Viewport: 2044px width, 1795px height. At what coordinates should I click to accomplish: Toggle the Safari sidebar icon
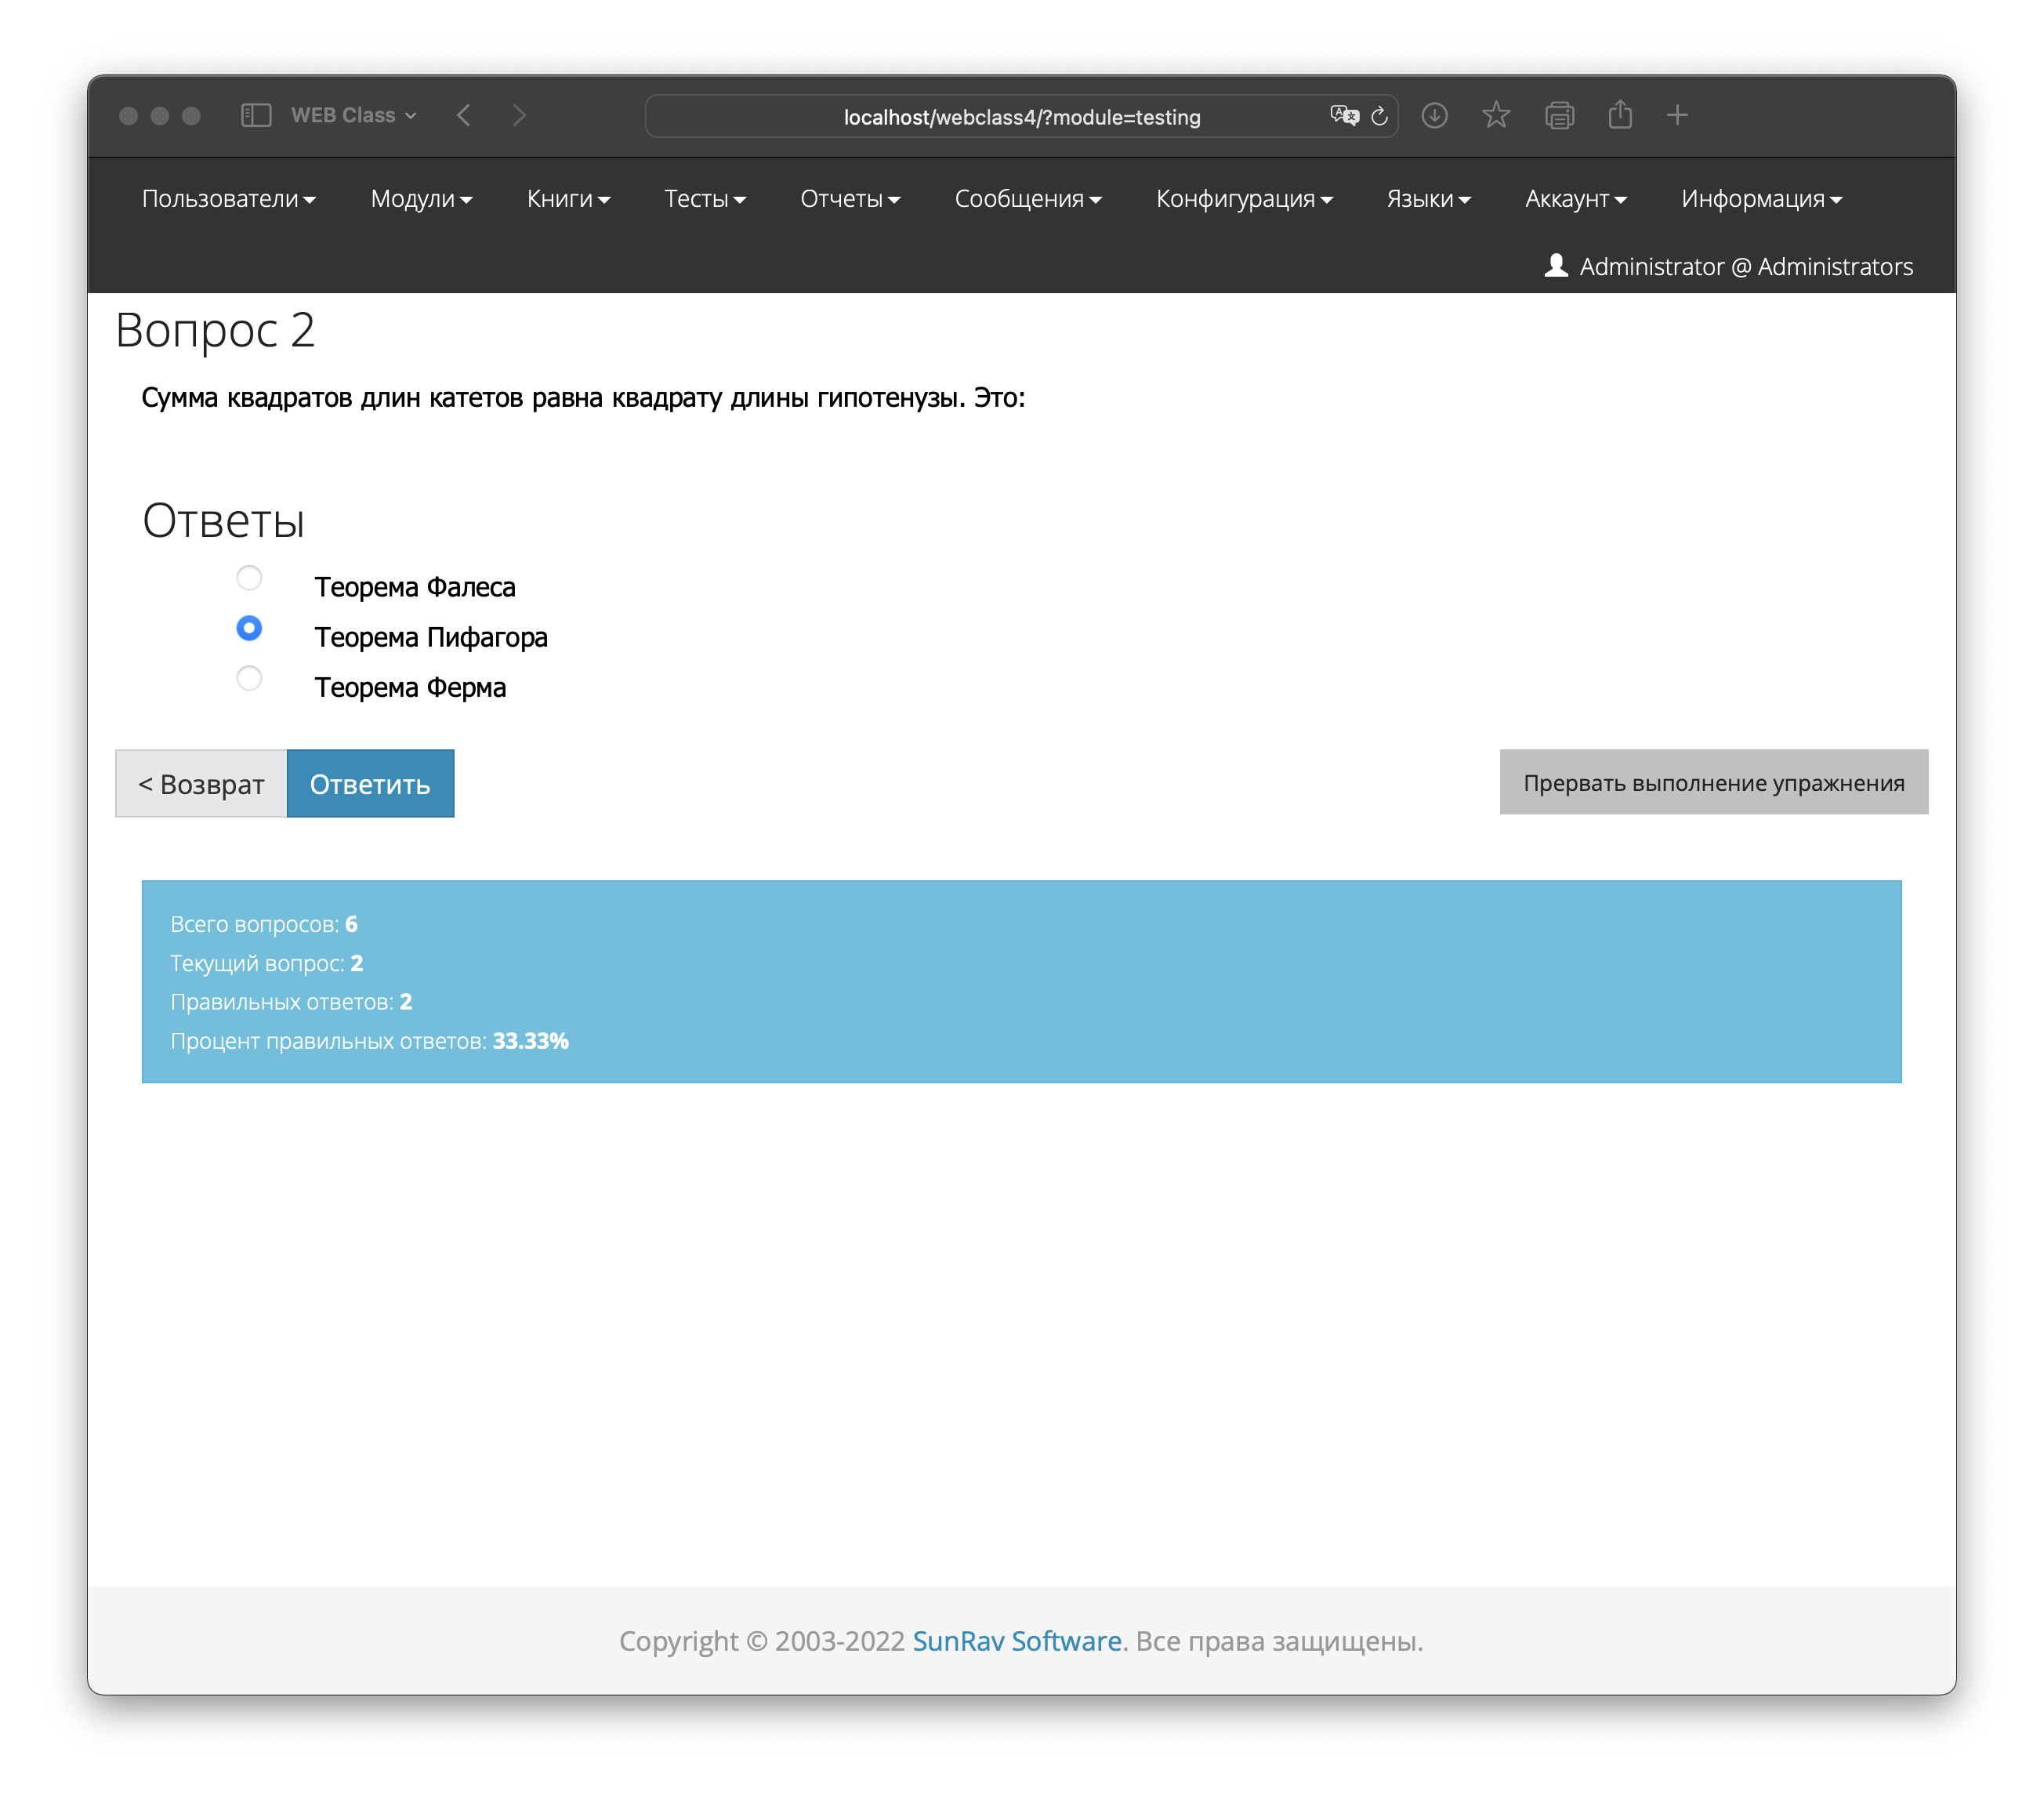point(256,115)
